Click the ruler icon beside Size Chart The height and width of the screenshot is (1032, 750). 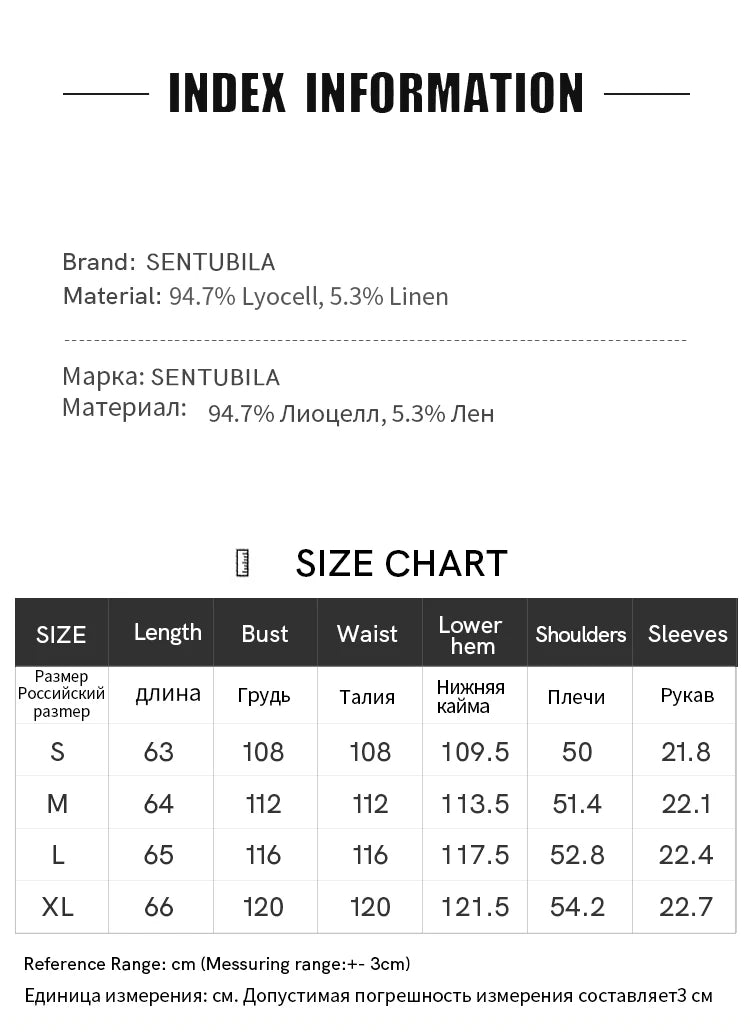[241, 563]
